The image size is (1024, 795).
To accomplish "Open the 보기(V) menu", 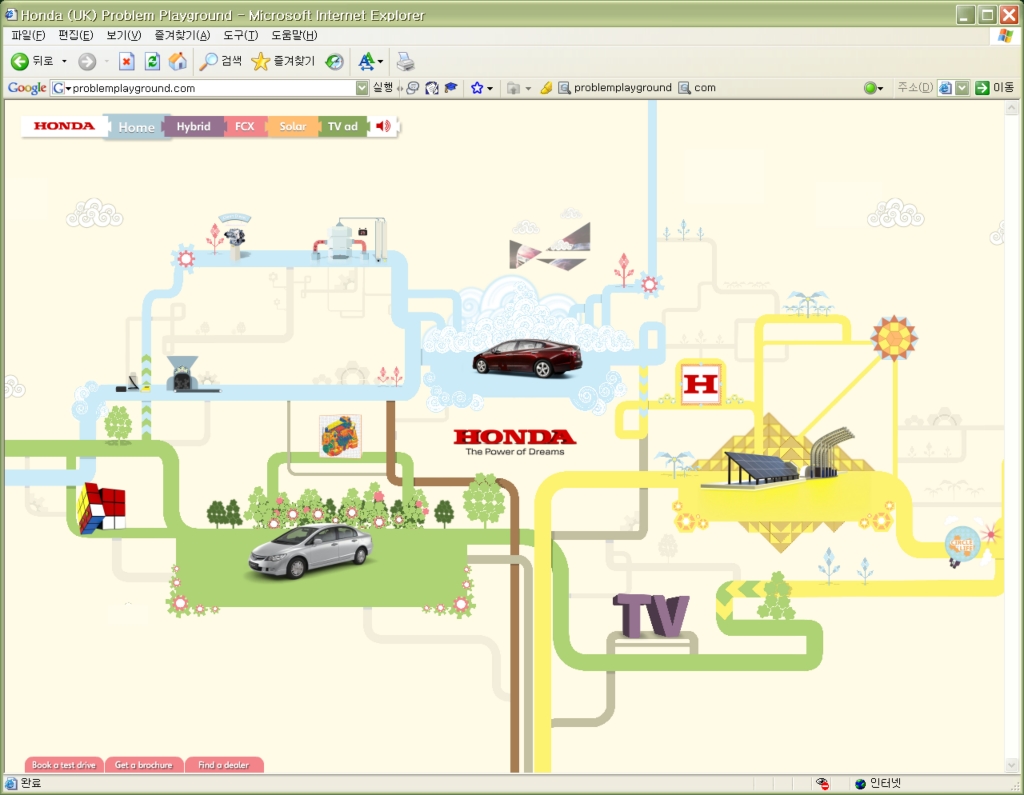I will click(123, 35).
